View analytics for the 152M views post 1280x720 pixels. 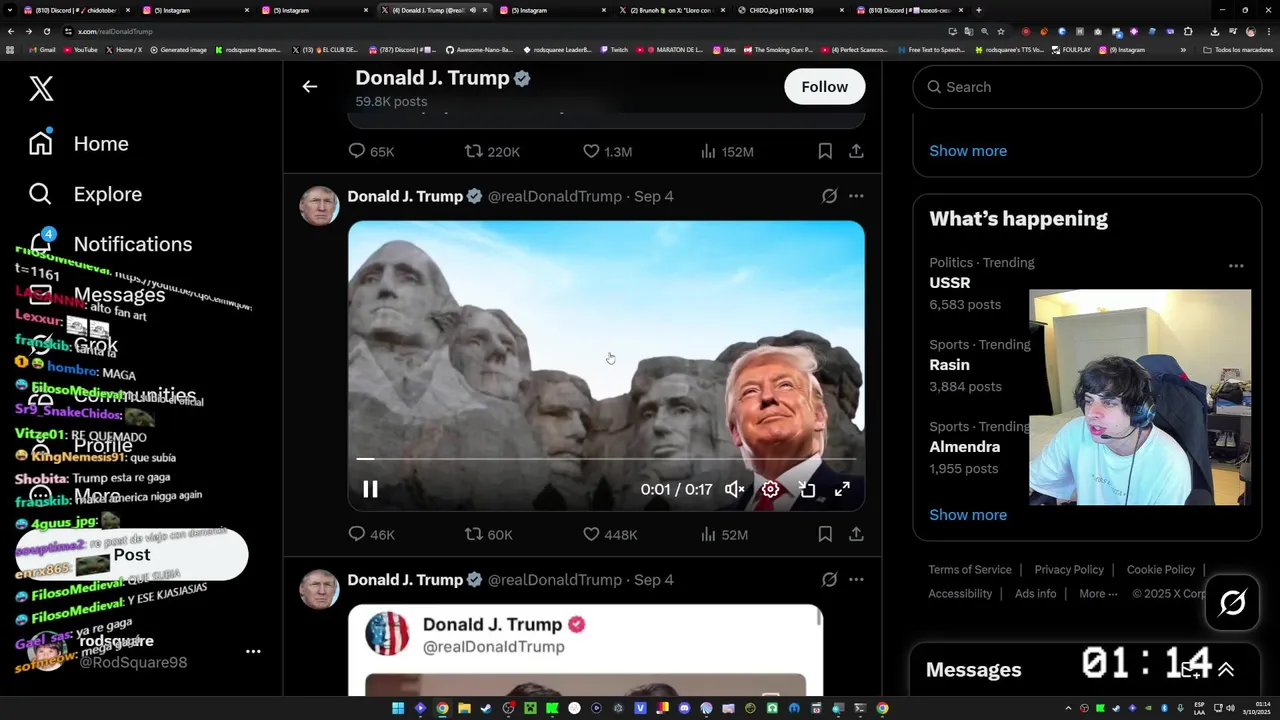tap(727, 152)
